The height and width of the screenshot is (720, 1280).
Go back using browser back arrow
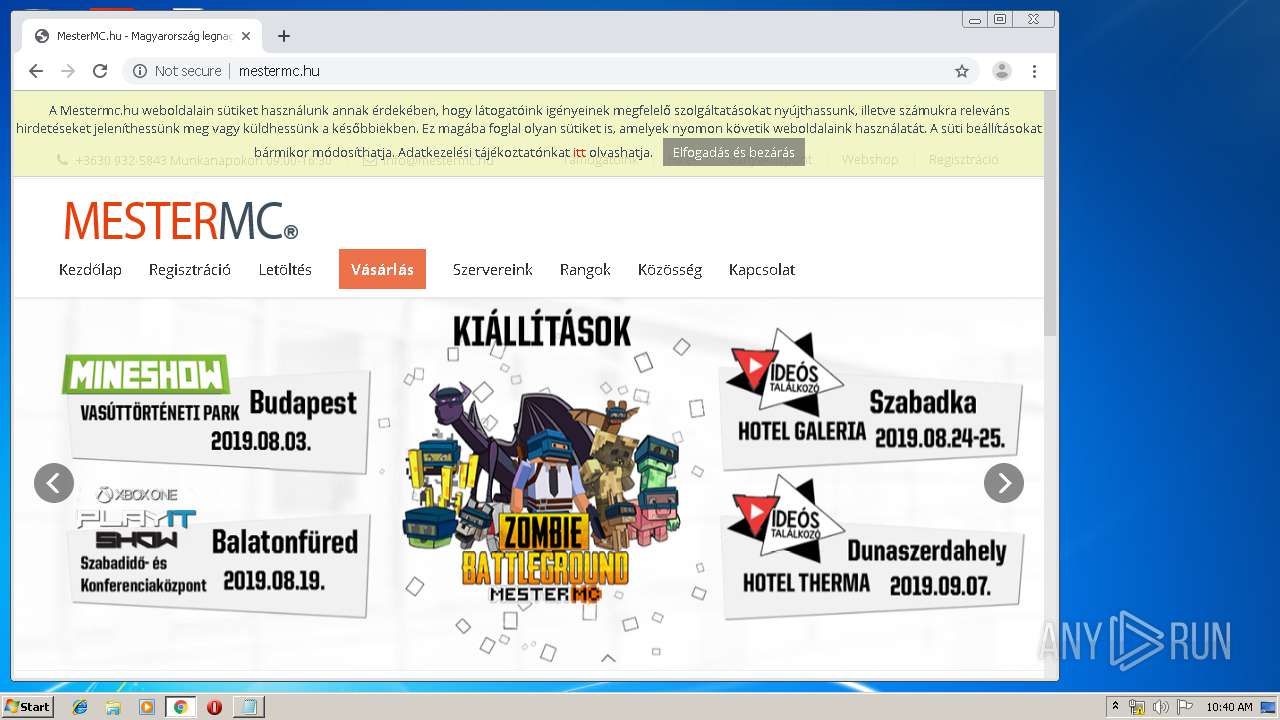36,71
